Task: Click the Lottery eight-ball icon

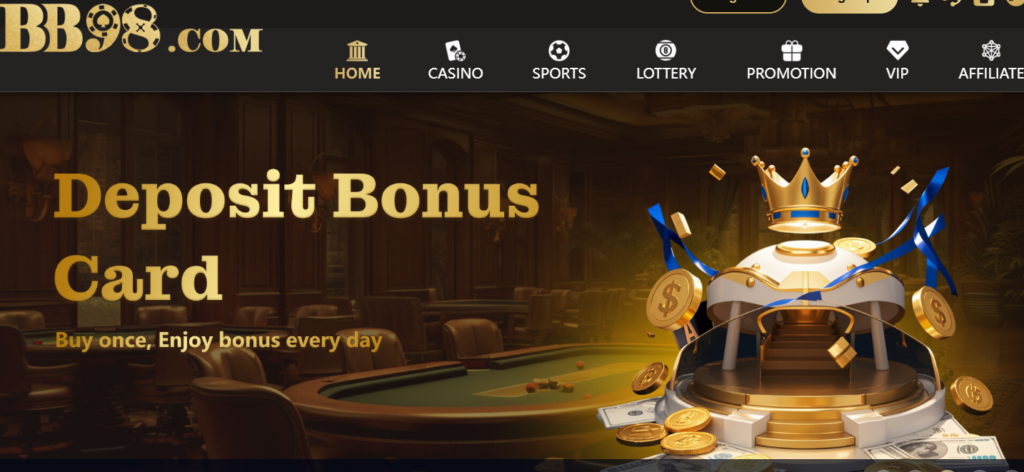Action: click(x=665, y=51)
